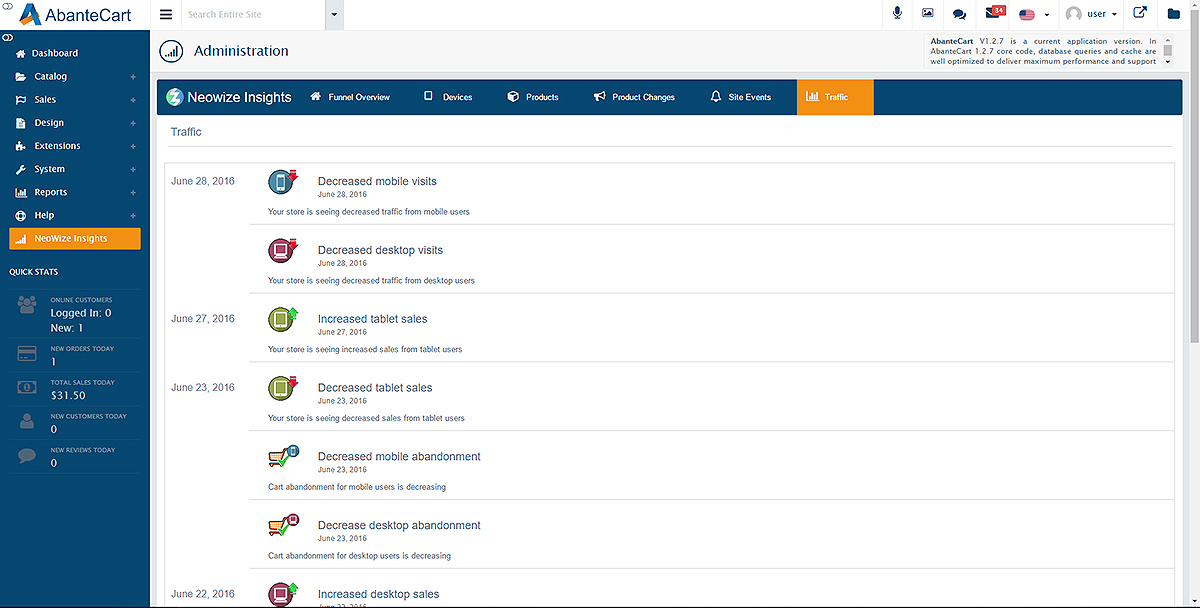Click the Sales flag icon

pos(22,100)
